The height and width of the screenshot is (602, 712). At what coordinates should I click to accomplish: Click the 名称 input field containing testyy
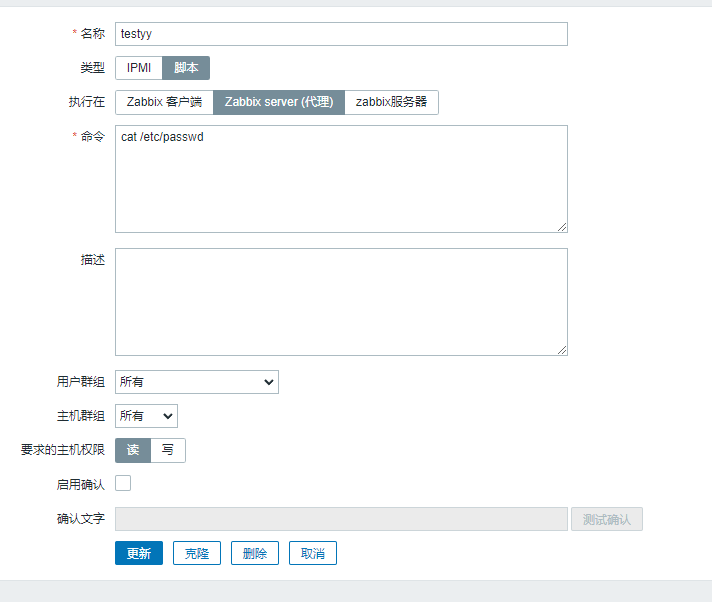click(340, 34)
